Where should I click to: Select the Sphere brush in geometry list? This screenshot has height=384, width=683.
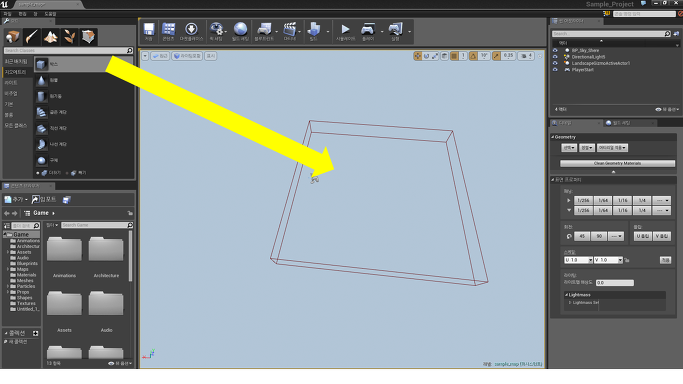[84, 160]
